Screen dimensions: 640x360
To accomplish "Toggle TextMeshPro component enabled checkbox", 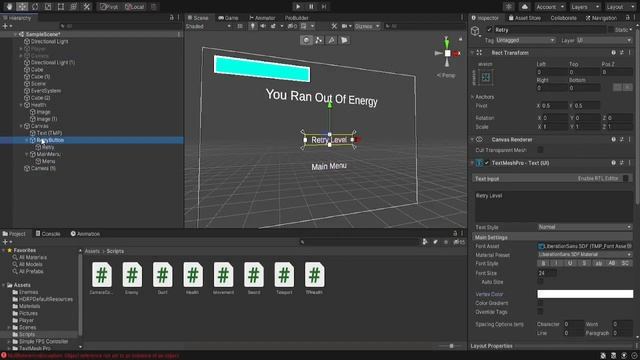I will pos(487,163).
